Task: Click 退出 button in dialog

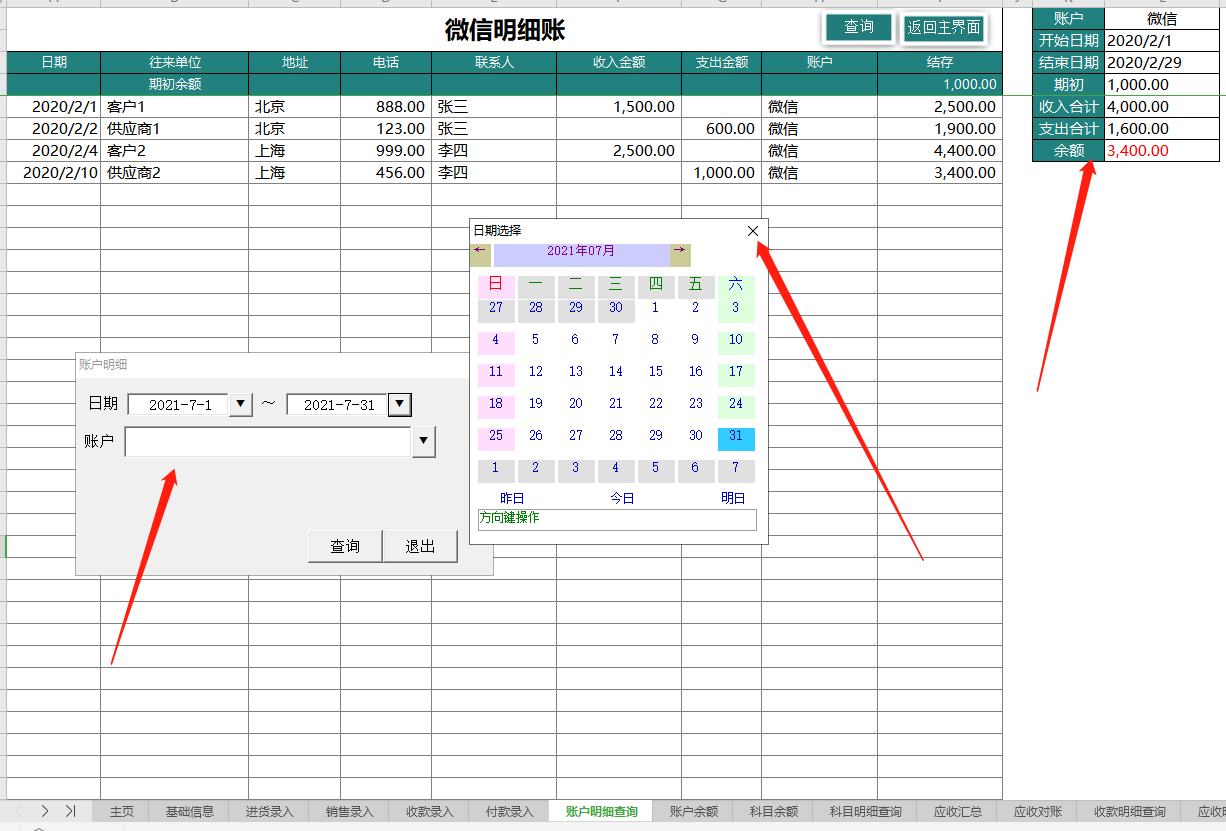Action: [420, 546]
